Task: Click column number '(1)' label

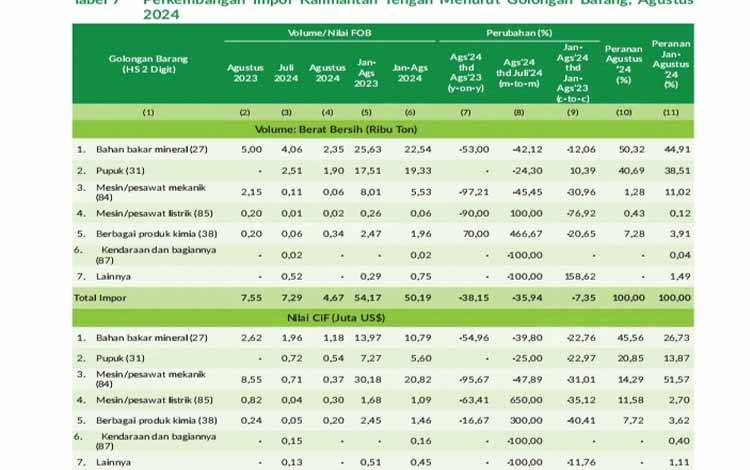Action: tap(148, 112)
